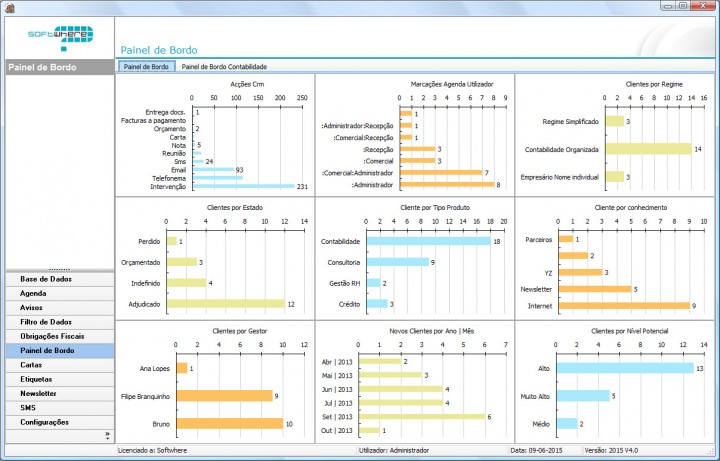Click the Regime Simplificado bar
The height and width of the screenshot is (461, 720).
click(x=615, y=121)
